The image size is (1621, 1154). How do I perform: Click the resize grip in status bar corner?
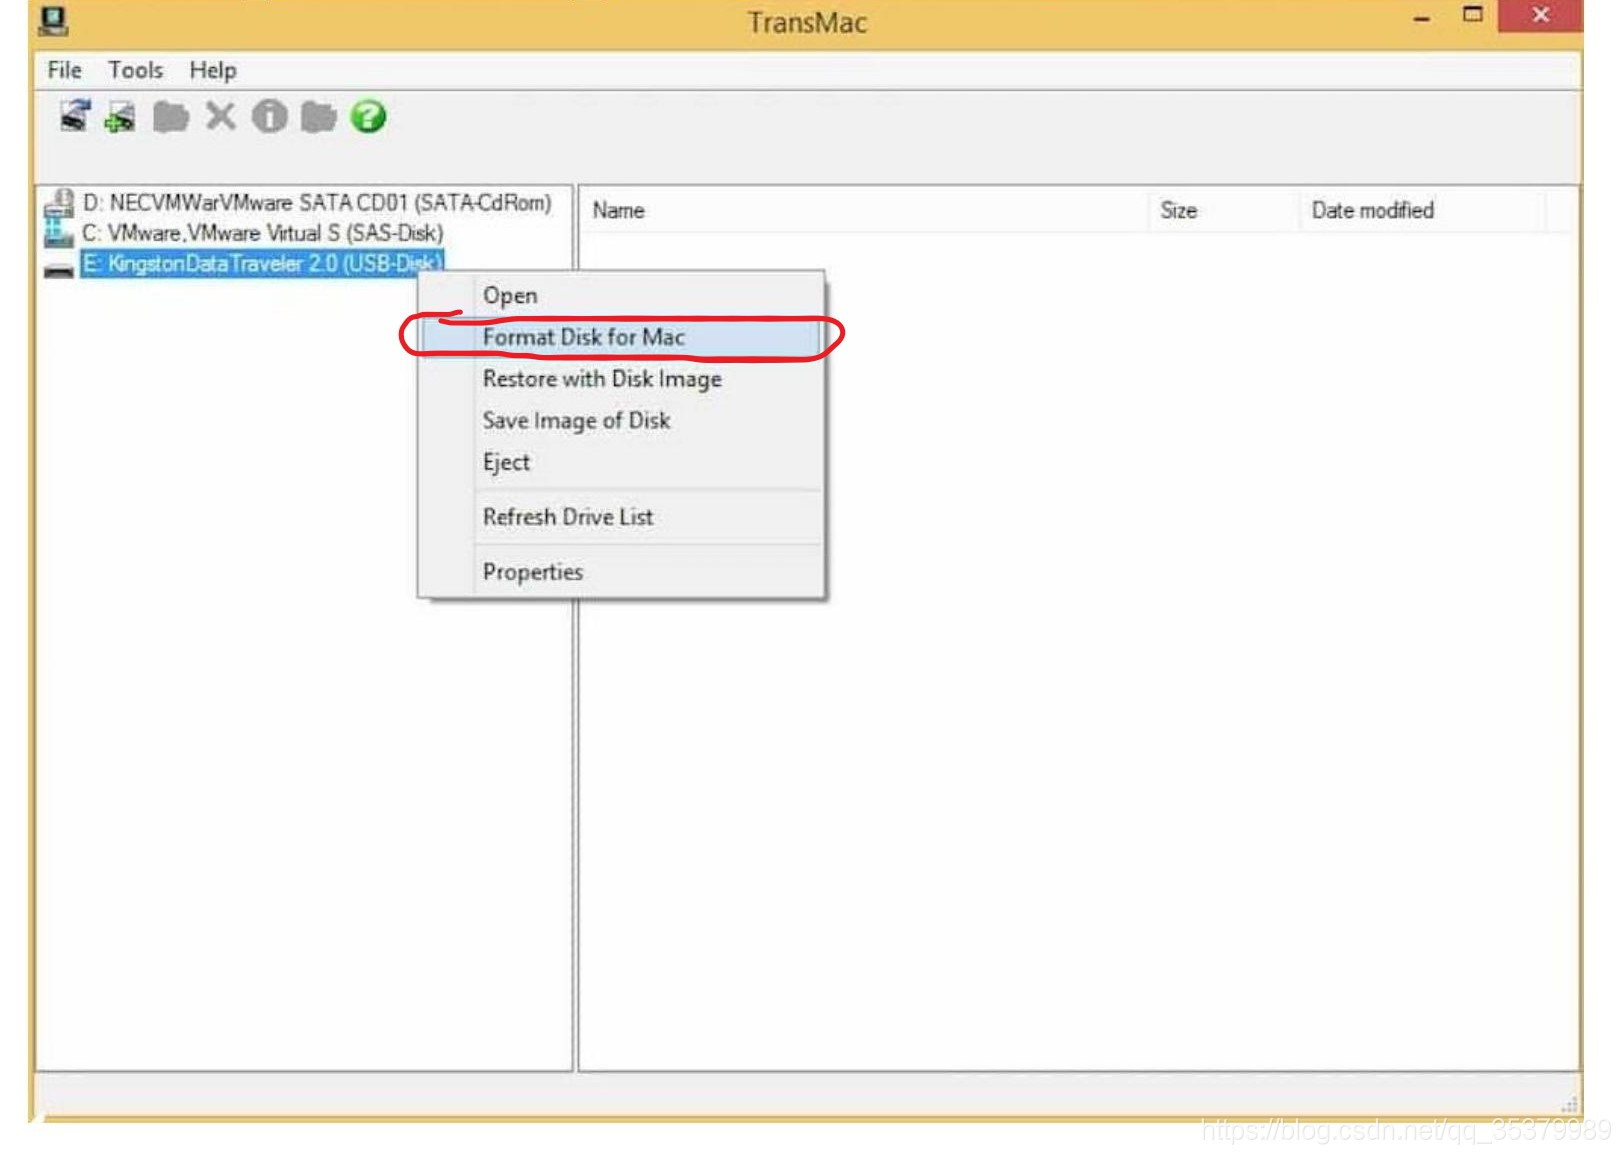click(1570, 1104)
